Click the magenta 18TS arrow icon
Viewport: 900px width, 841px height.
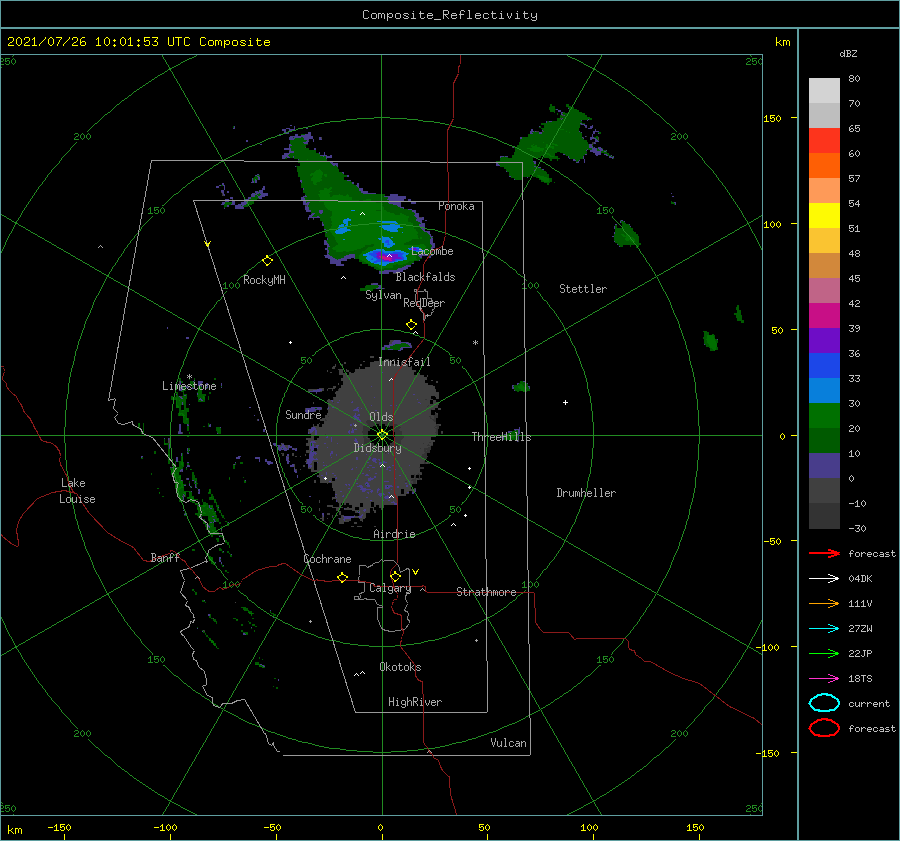(x=824, y=679)
